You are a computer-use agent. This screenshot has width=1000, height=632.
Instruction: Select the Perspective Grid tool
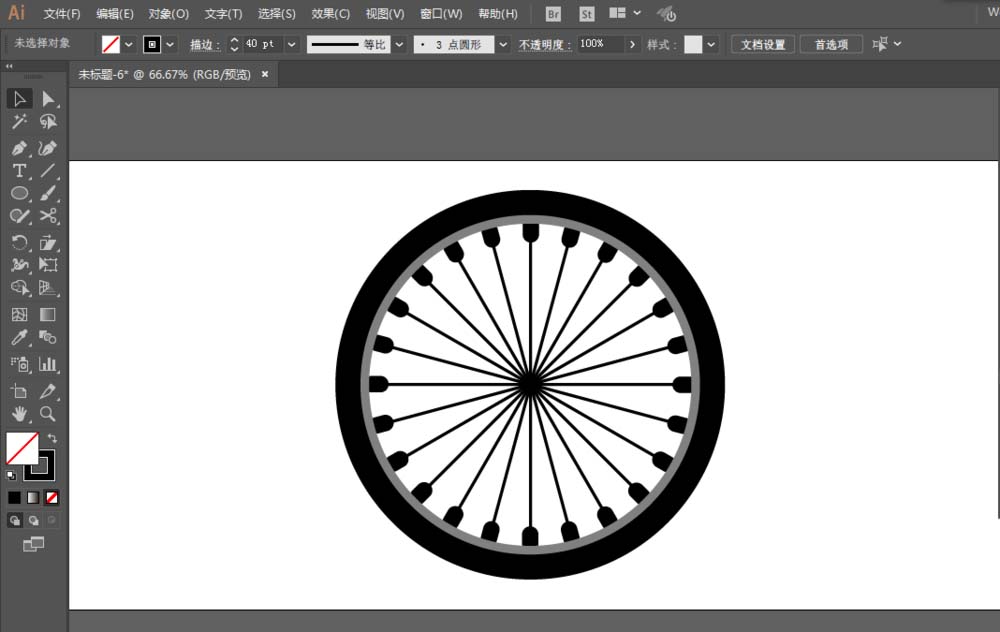[x=48, y=288]
